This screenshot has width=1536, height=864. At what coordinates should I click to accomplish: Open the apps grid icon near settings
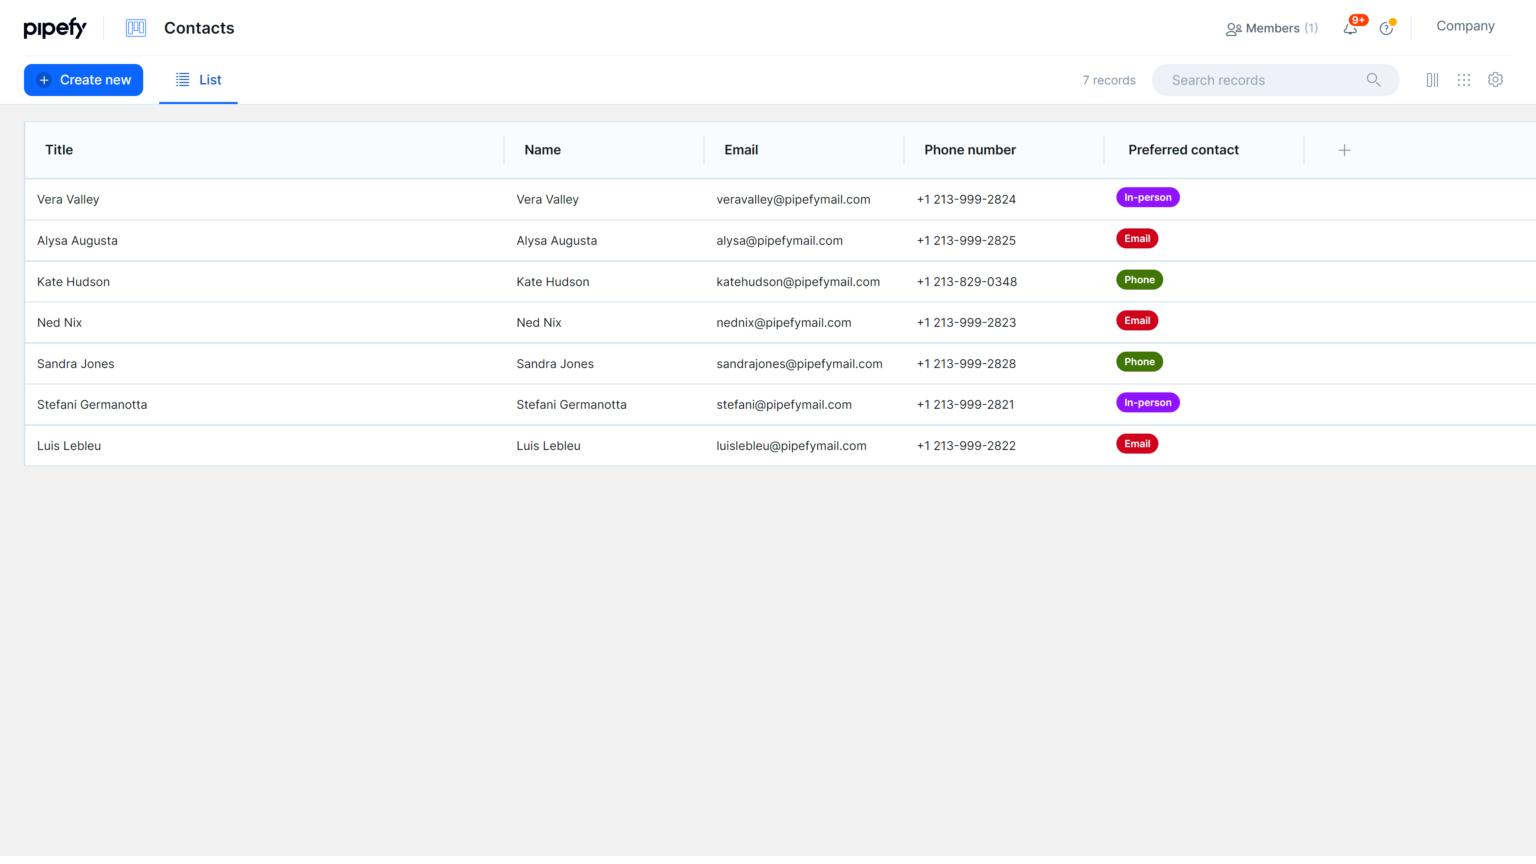tap(1464, 79)
